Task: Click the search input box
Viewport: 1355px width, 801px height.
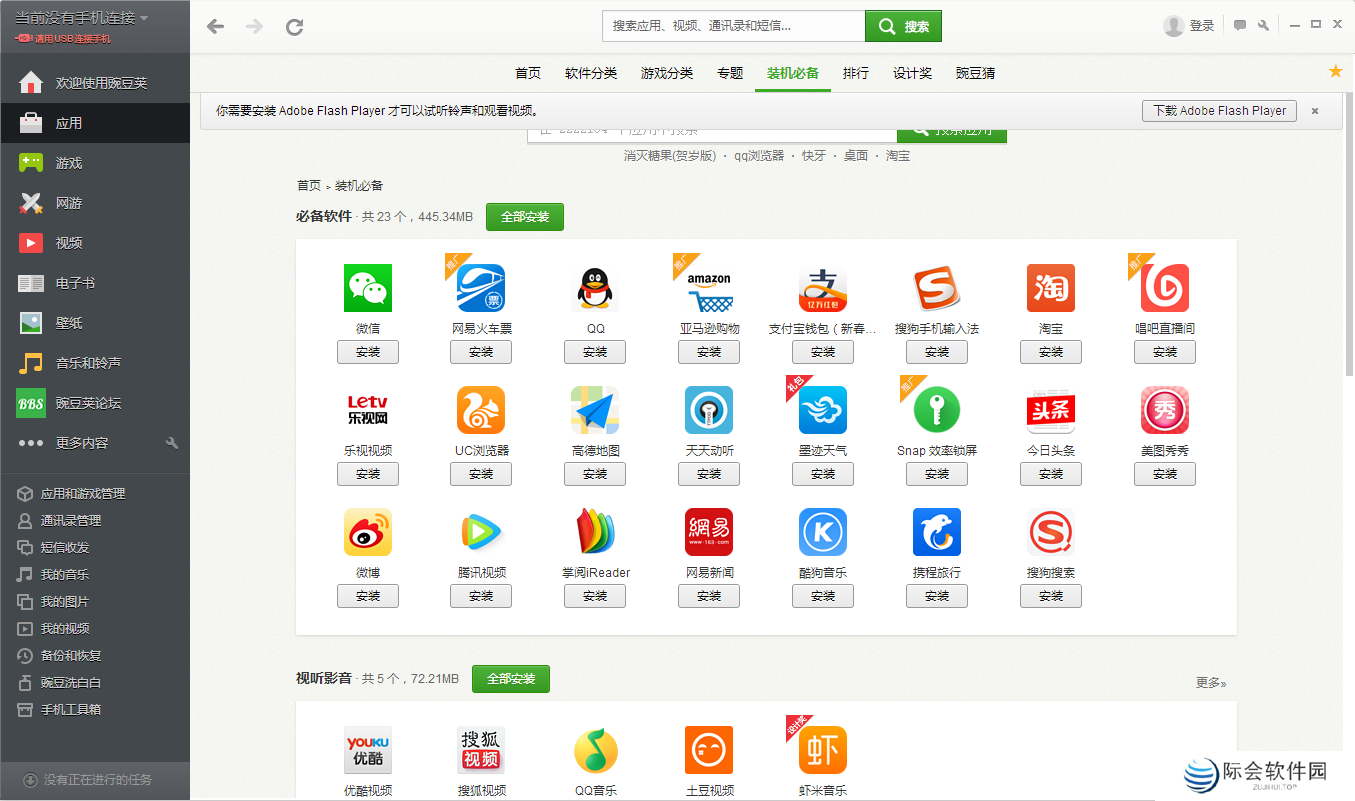Action: 730,25
